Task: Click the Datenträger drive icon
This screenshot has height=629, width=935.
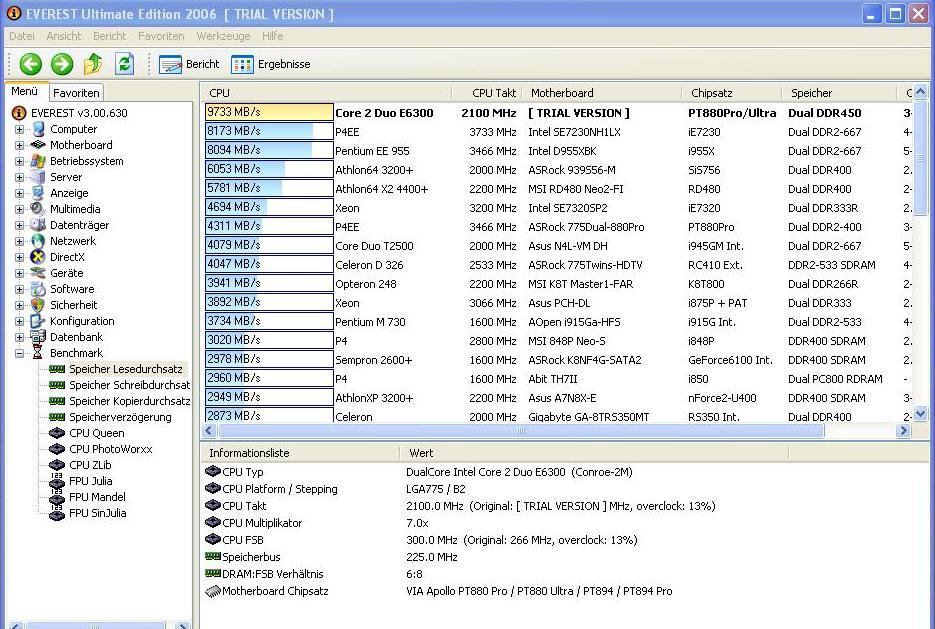Action: pyautogui.click(x=38, y=225)
